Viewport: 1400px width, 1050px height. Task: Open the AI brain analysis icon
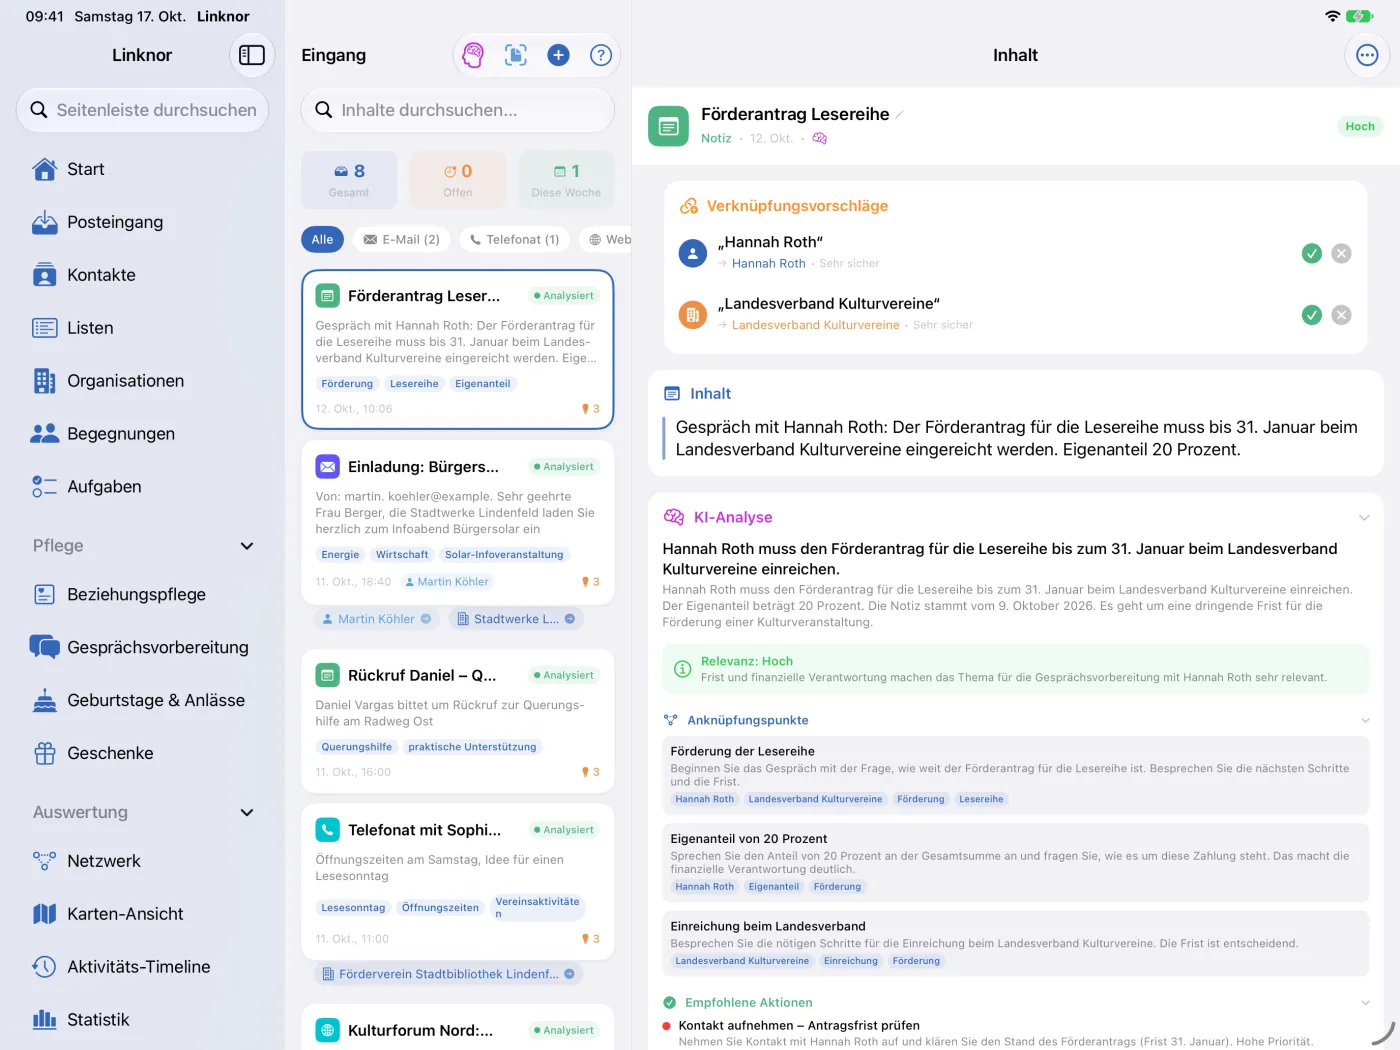pyautogui.click(x=473, y=55)
